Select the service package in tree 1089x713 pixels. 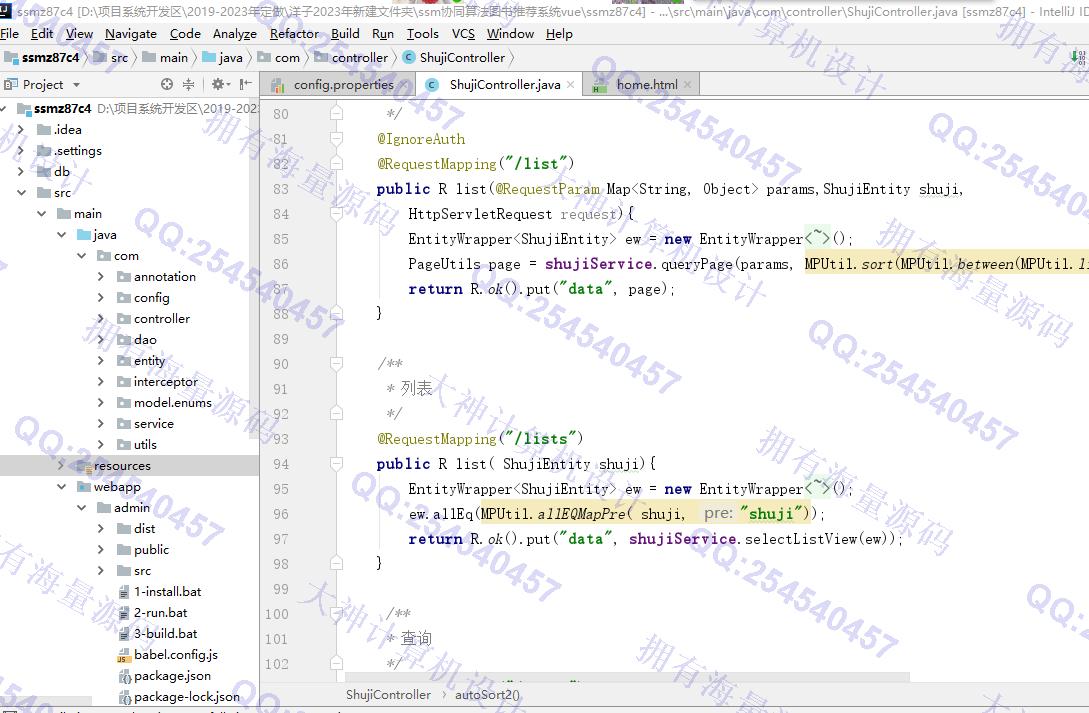tap(153, 423)
